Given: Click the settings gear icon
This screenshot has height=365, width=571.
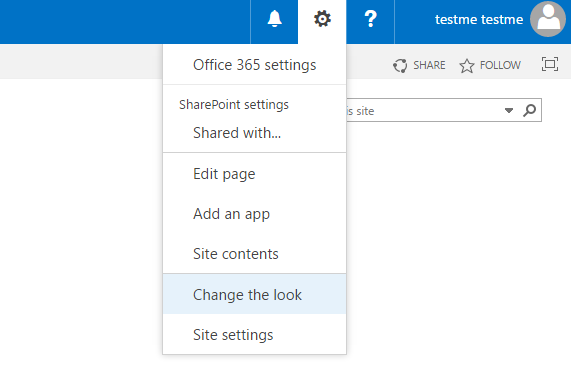Looking at the screenshot, I should click(322, 19).
